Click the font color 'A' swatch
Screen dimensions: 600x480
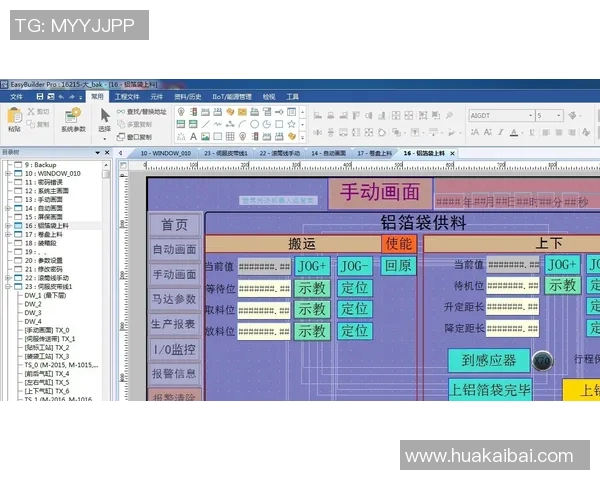pos(514,132)
